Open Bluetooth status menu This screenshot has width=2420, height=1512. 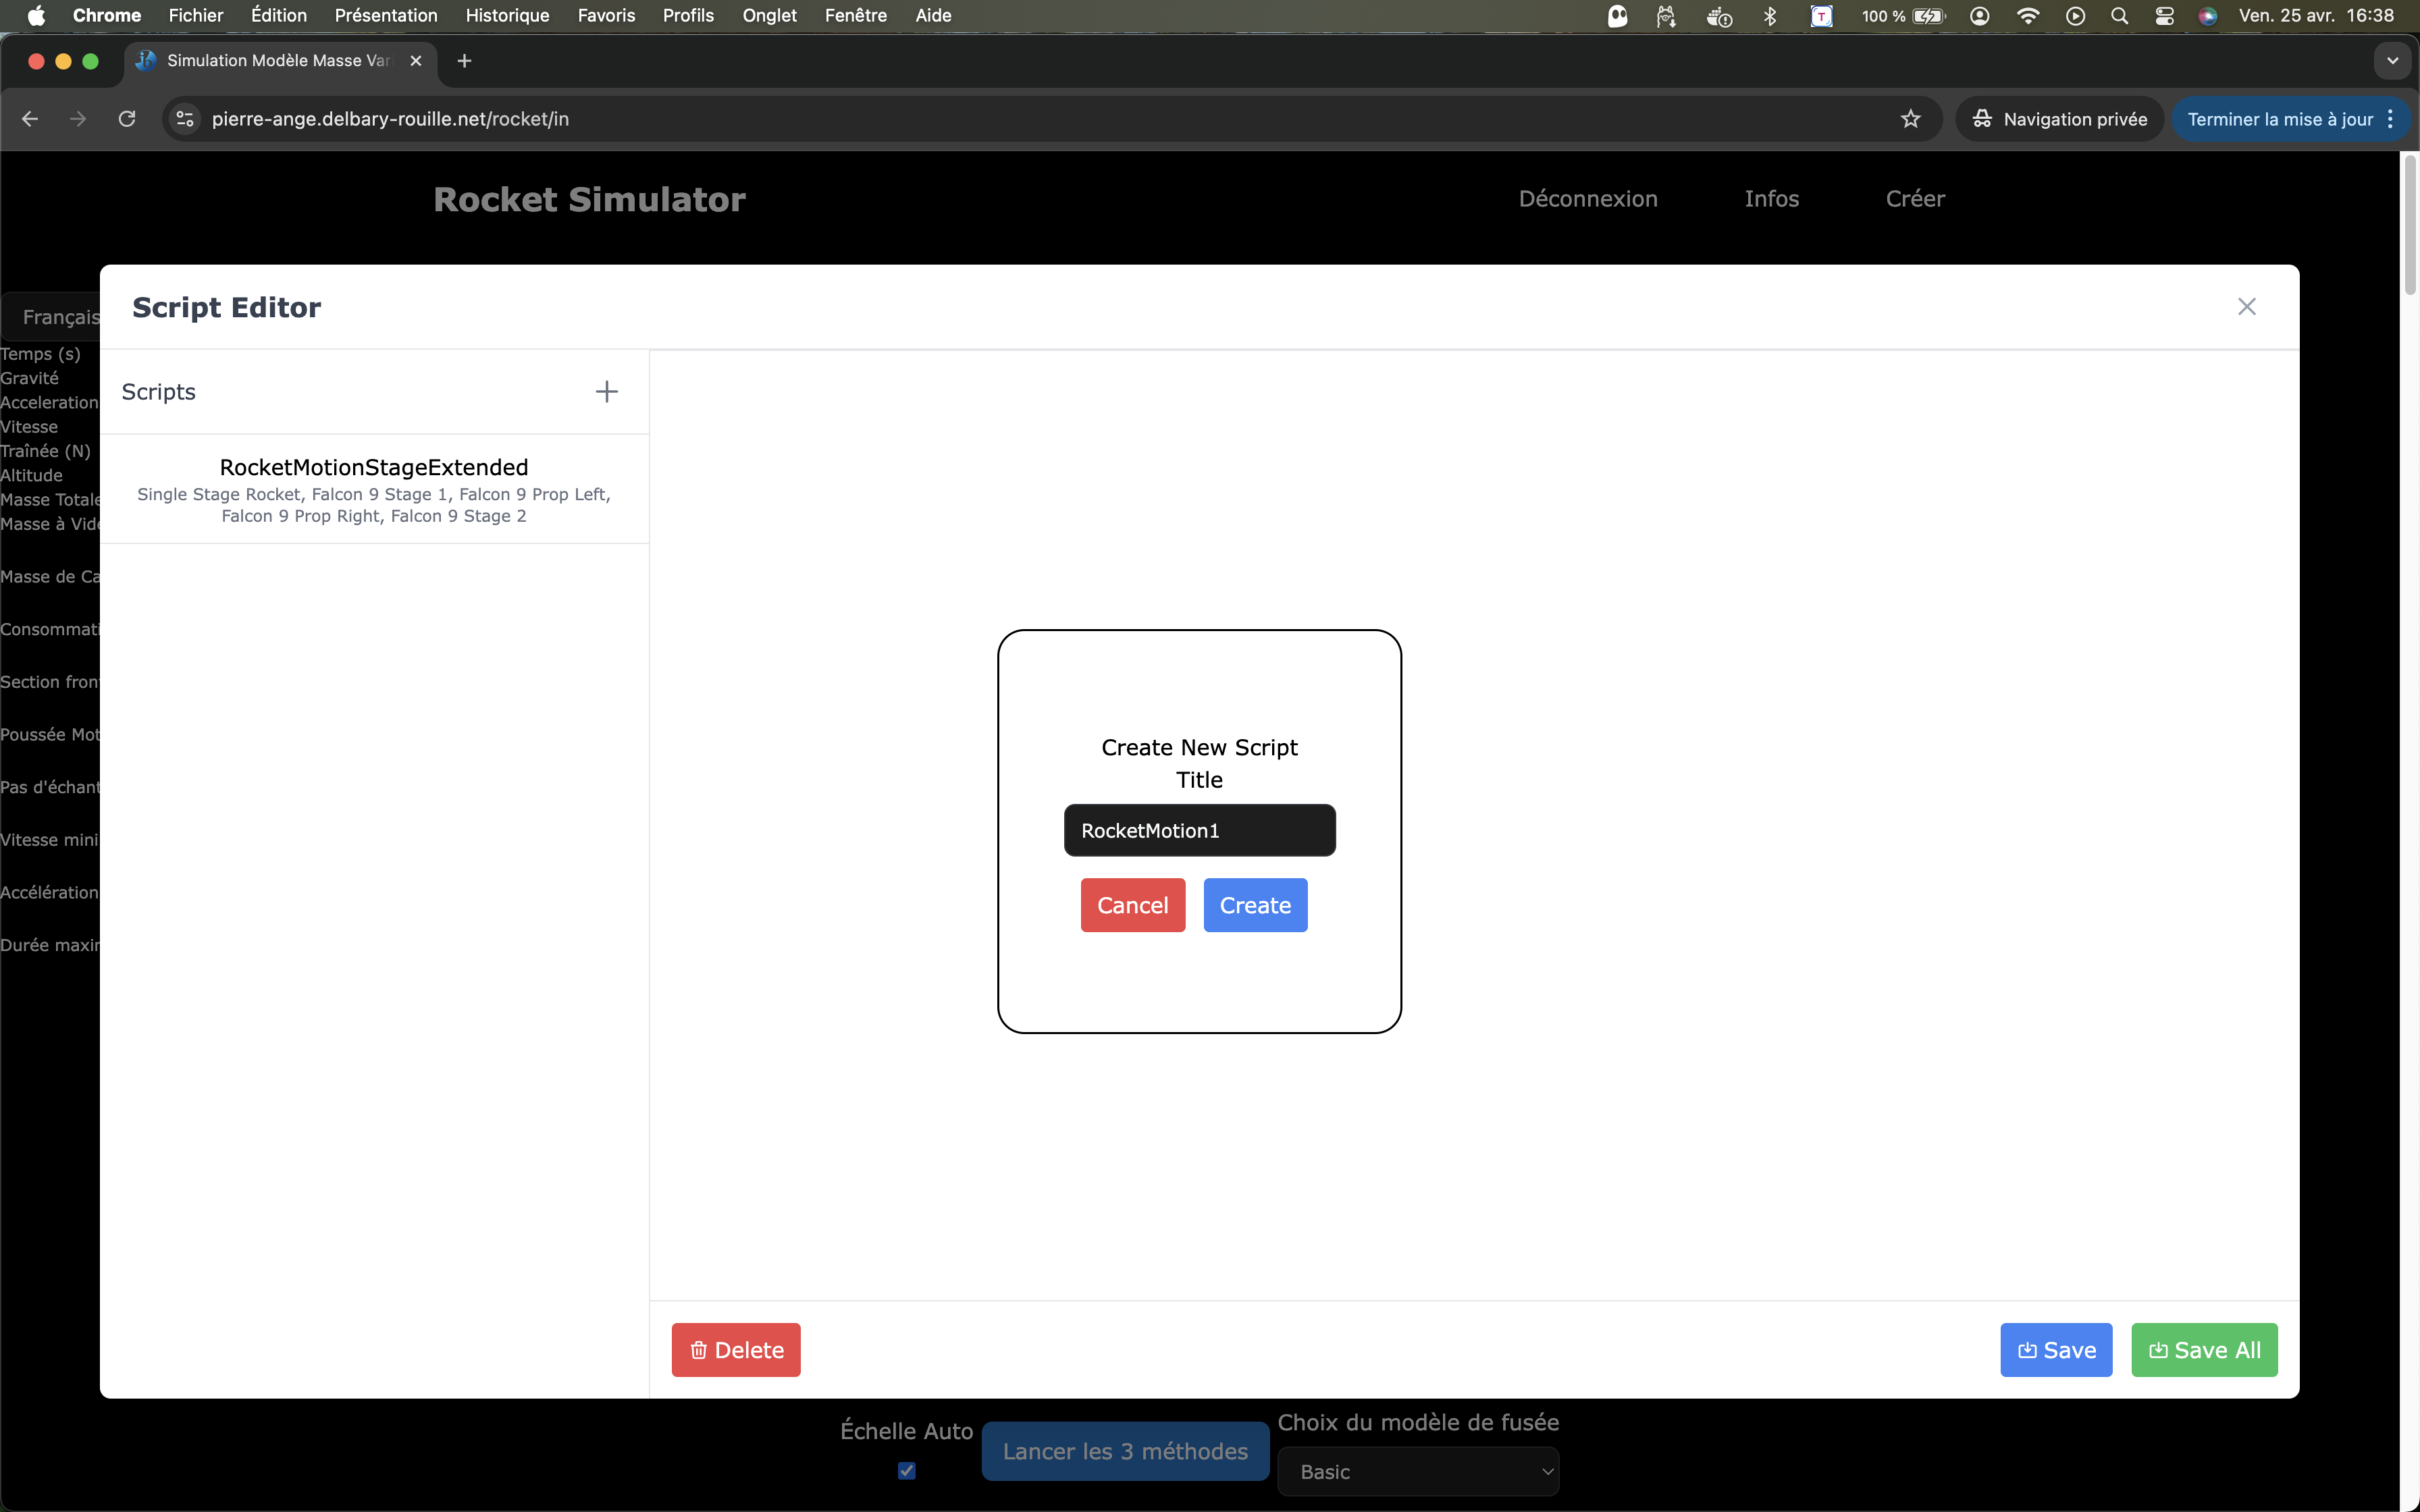point(1770,16)
